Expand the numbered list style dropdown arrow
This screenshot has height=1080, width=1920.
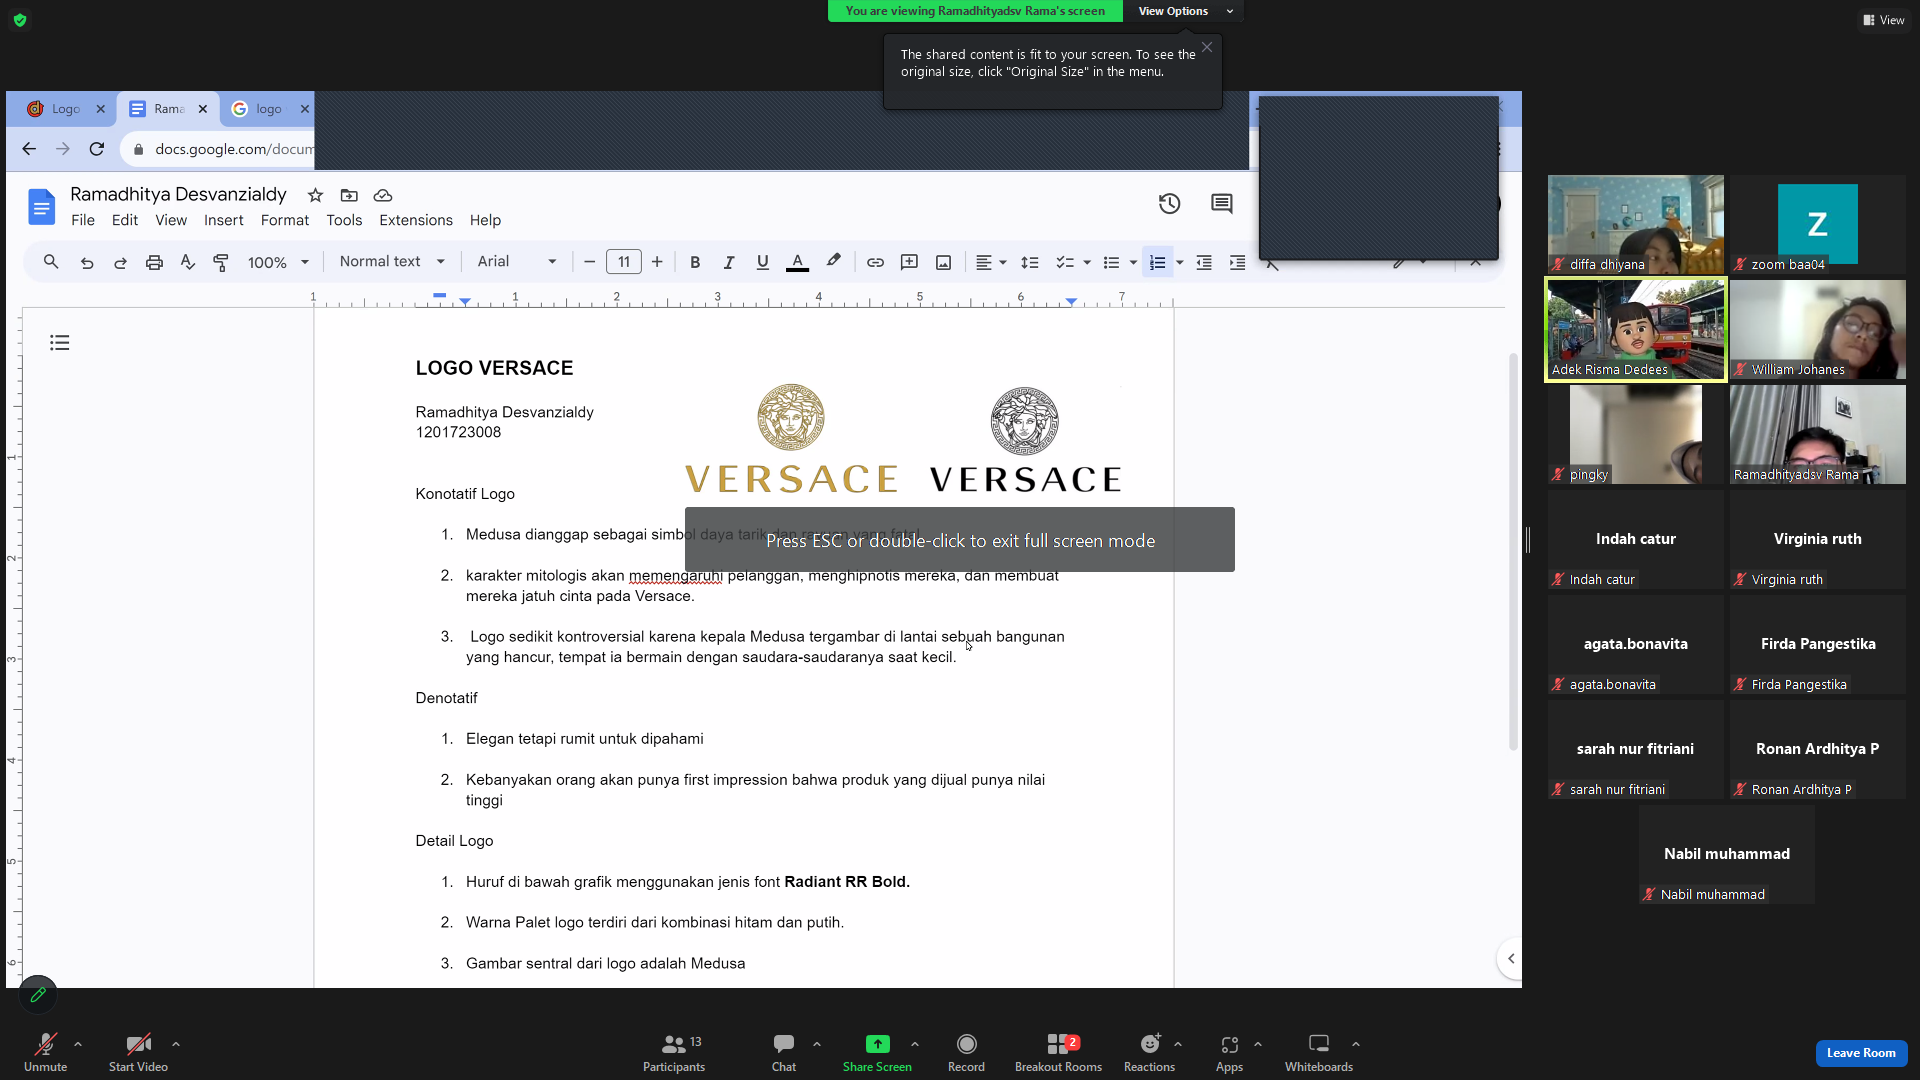1180,262
